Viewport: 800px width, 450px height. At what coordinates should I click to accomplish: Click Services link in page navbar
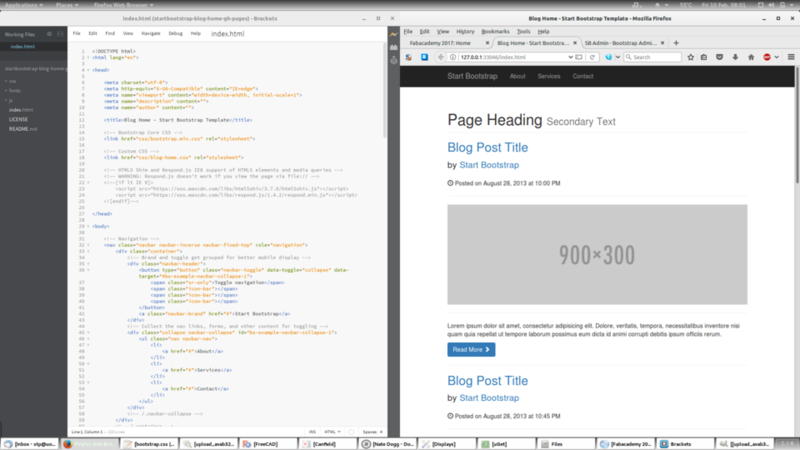coord(549,76)
